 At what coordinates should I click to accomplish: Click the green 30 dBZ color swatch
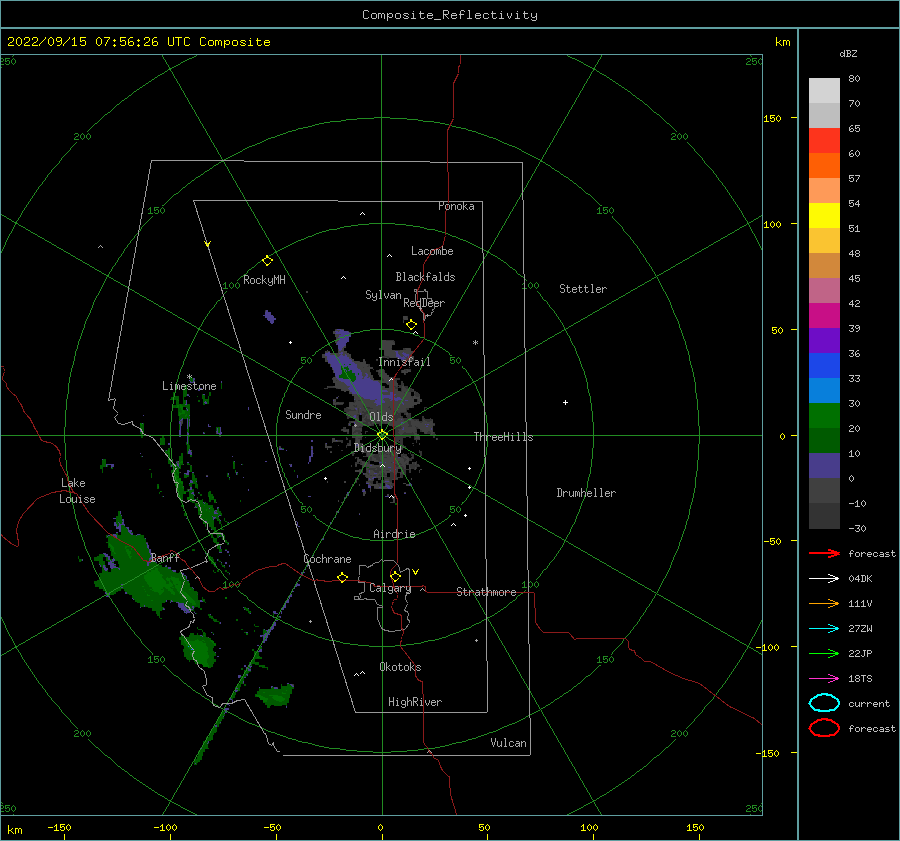pos(824,416)
